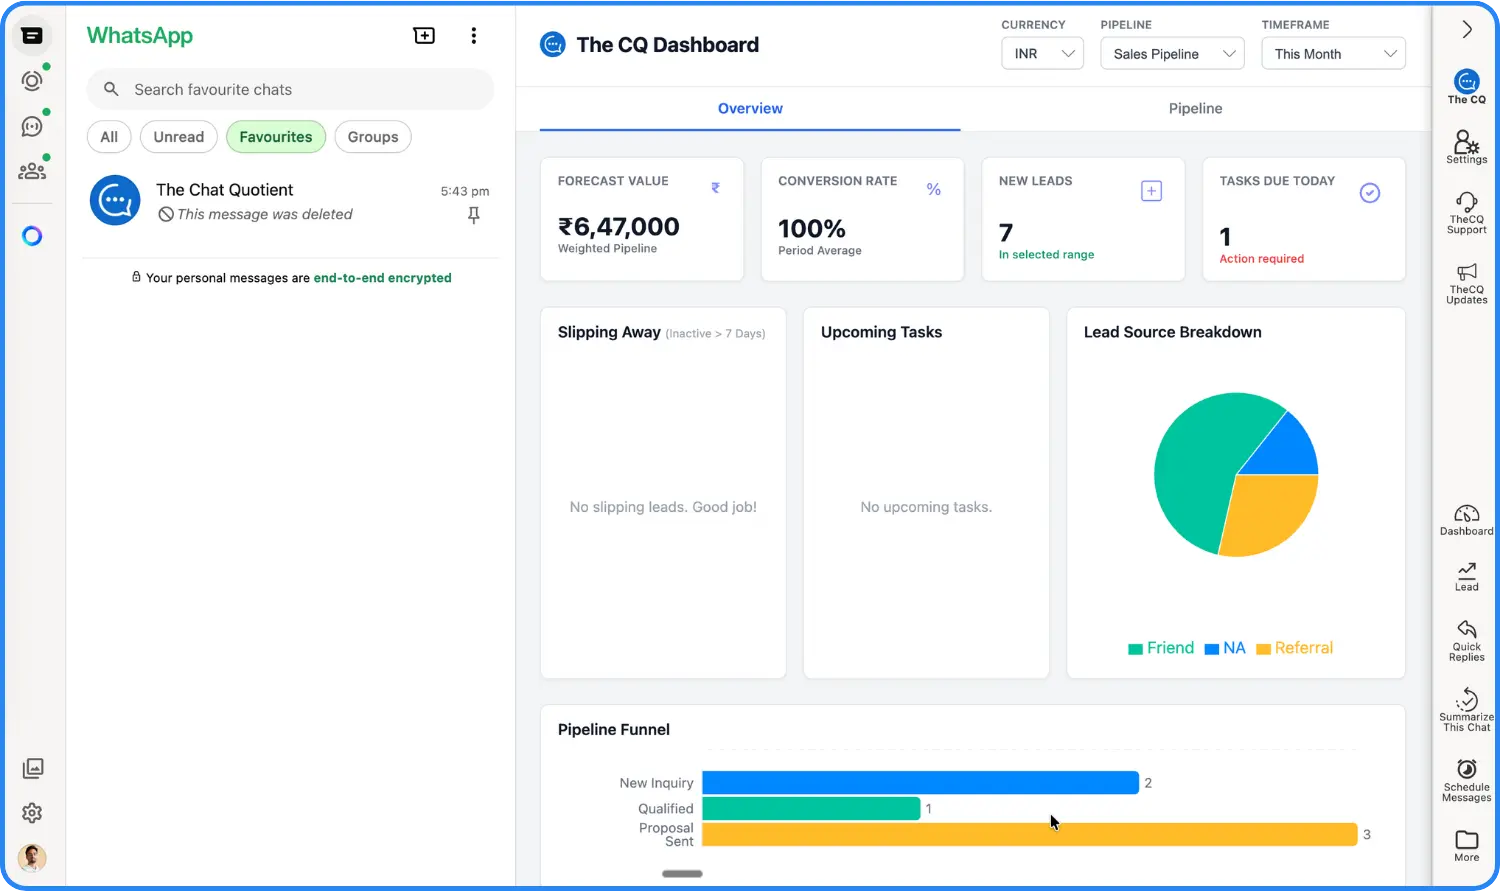Click the Search favourite chats field
Screen dimensions: 1500x891
(x=290, y=89)
